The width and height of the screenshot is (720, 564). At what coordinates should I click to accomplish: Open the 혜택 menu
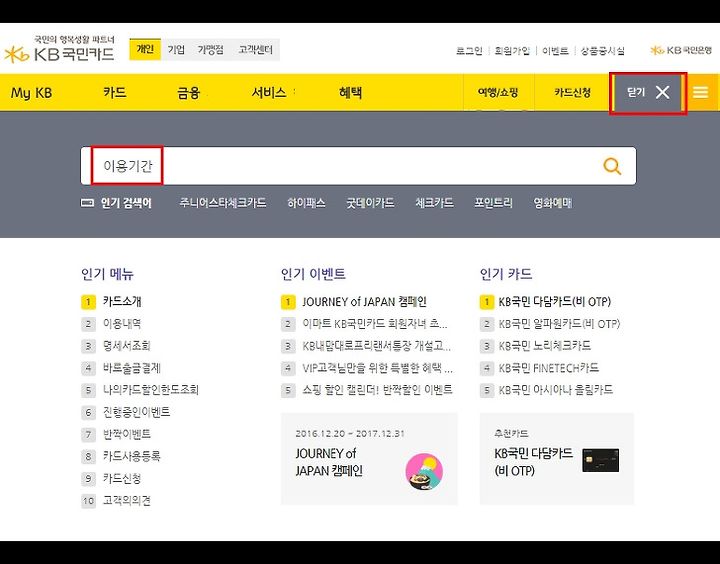click(350, 93)
